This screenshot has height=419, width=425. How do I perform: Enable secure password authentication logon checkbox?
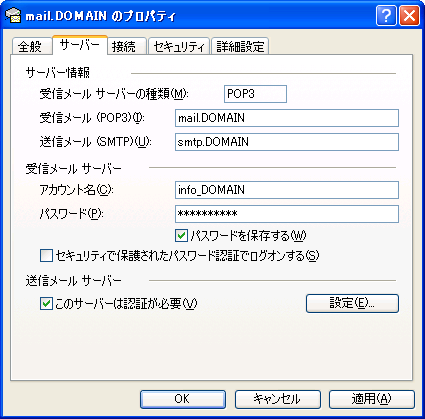(x=46, y=256)
